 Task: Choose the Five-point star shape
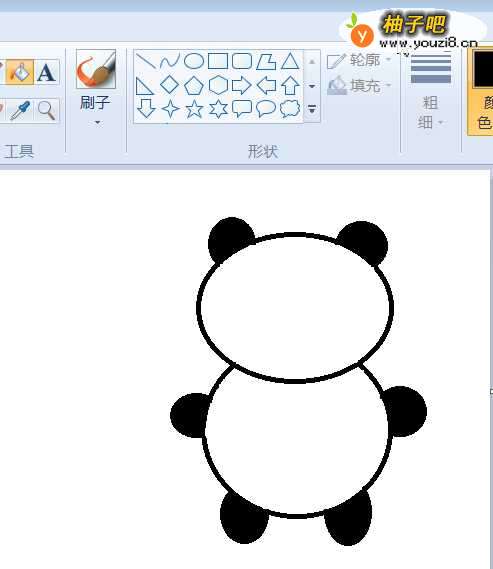pos(194,109)
